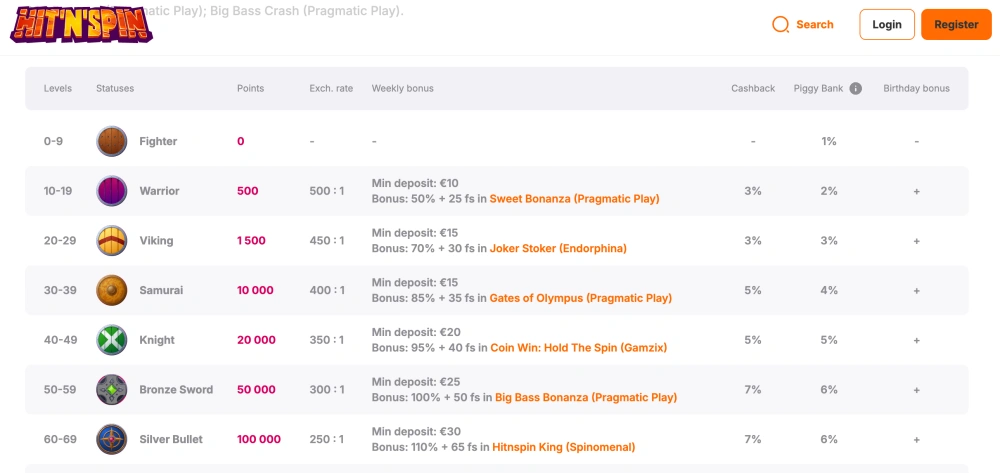Click the Bronze Sword badge icon

[x=112, y=389]
